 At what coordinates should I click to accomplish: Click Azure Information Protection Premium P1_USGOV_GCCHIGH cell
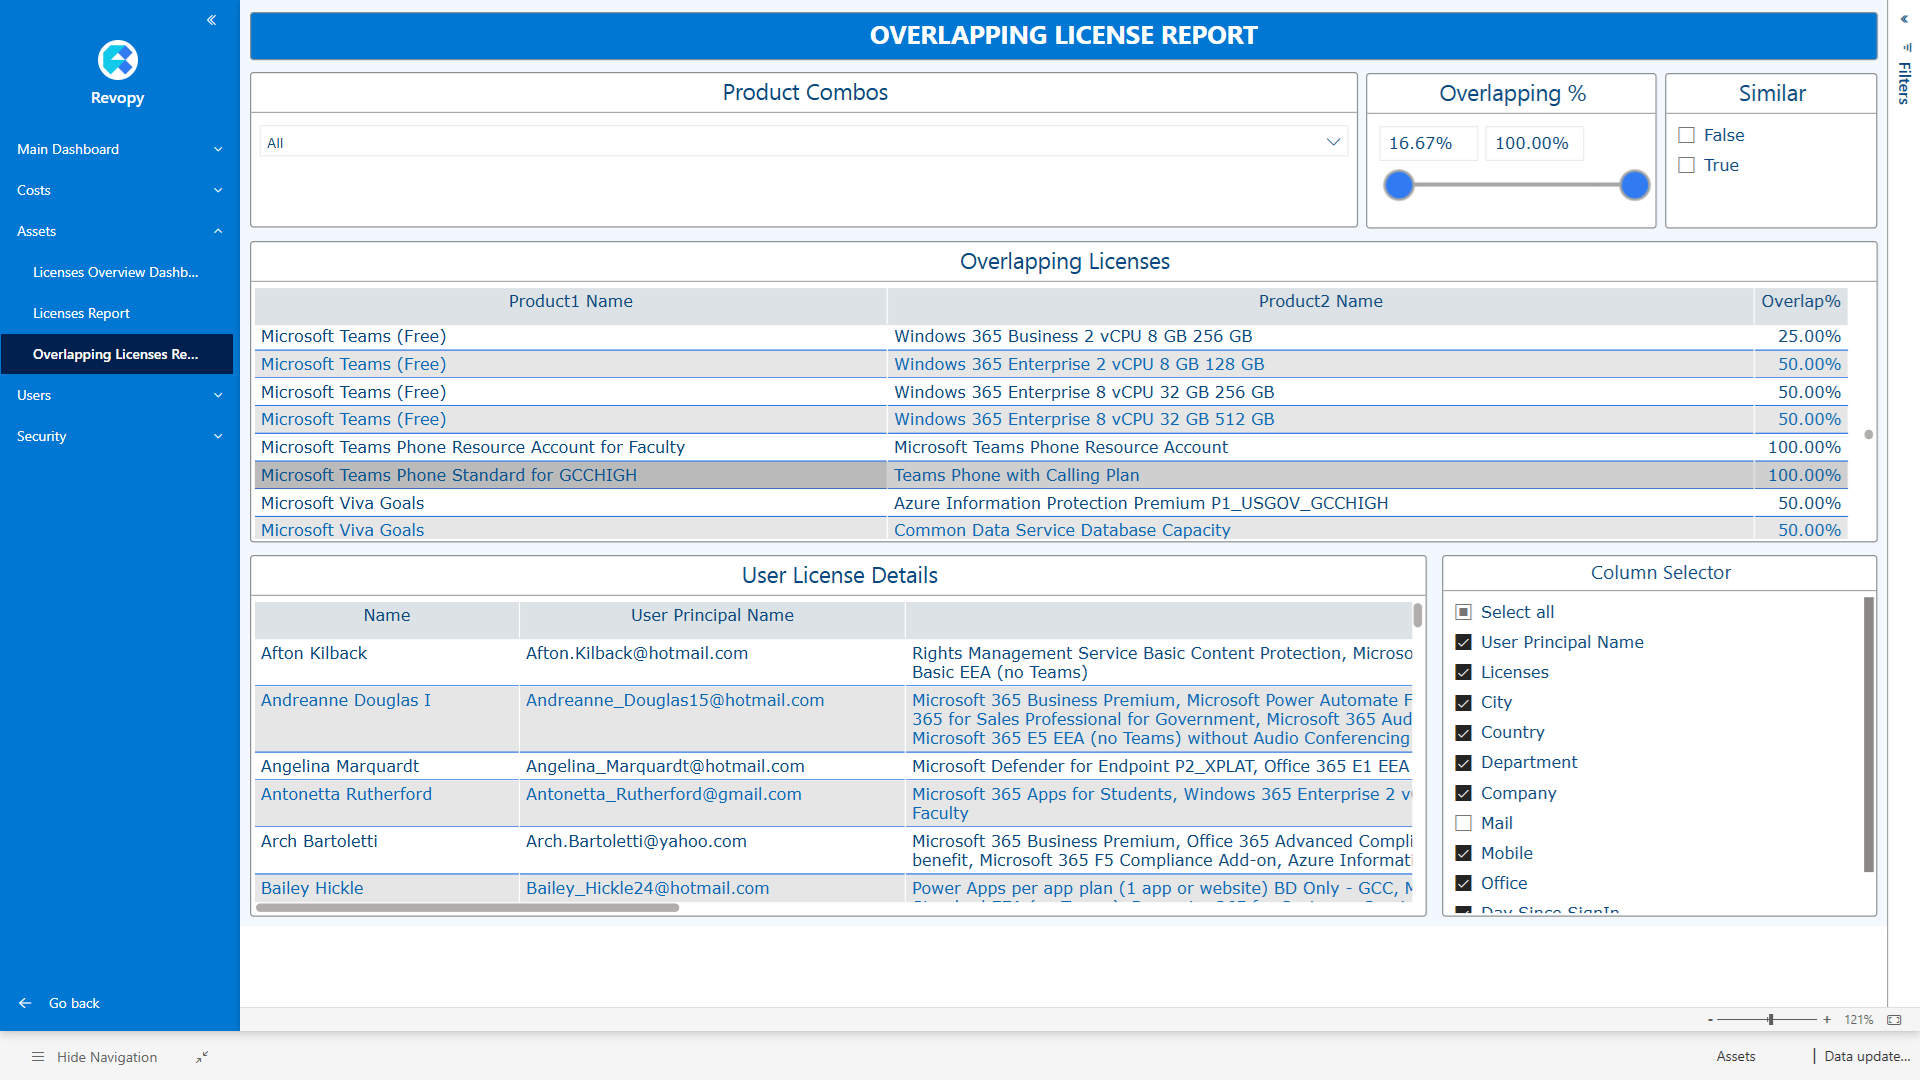click(x=1320, y=503)
